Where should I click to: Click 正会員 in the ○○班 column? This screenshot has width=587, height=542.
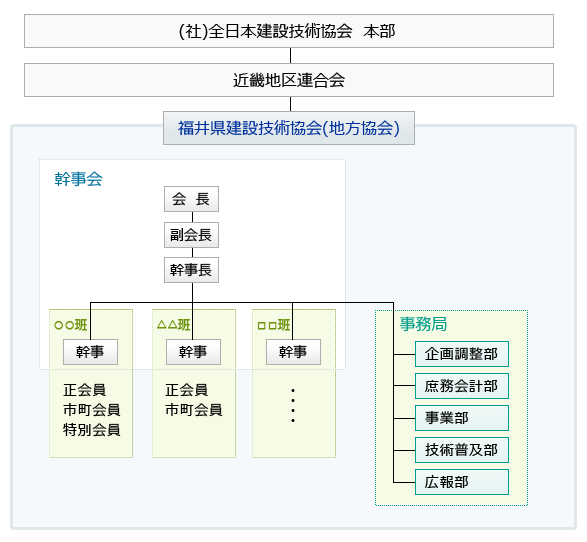84,390
